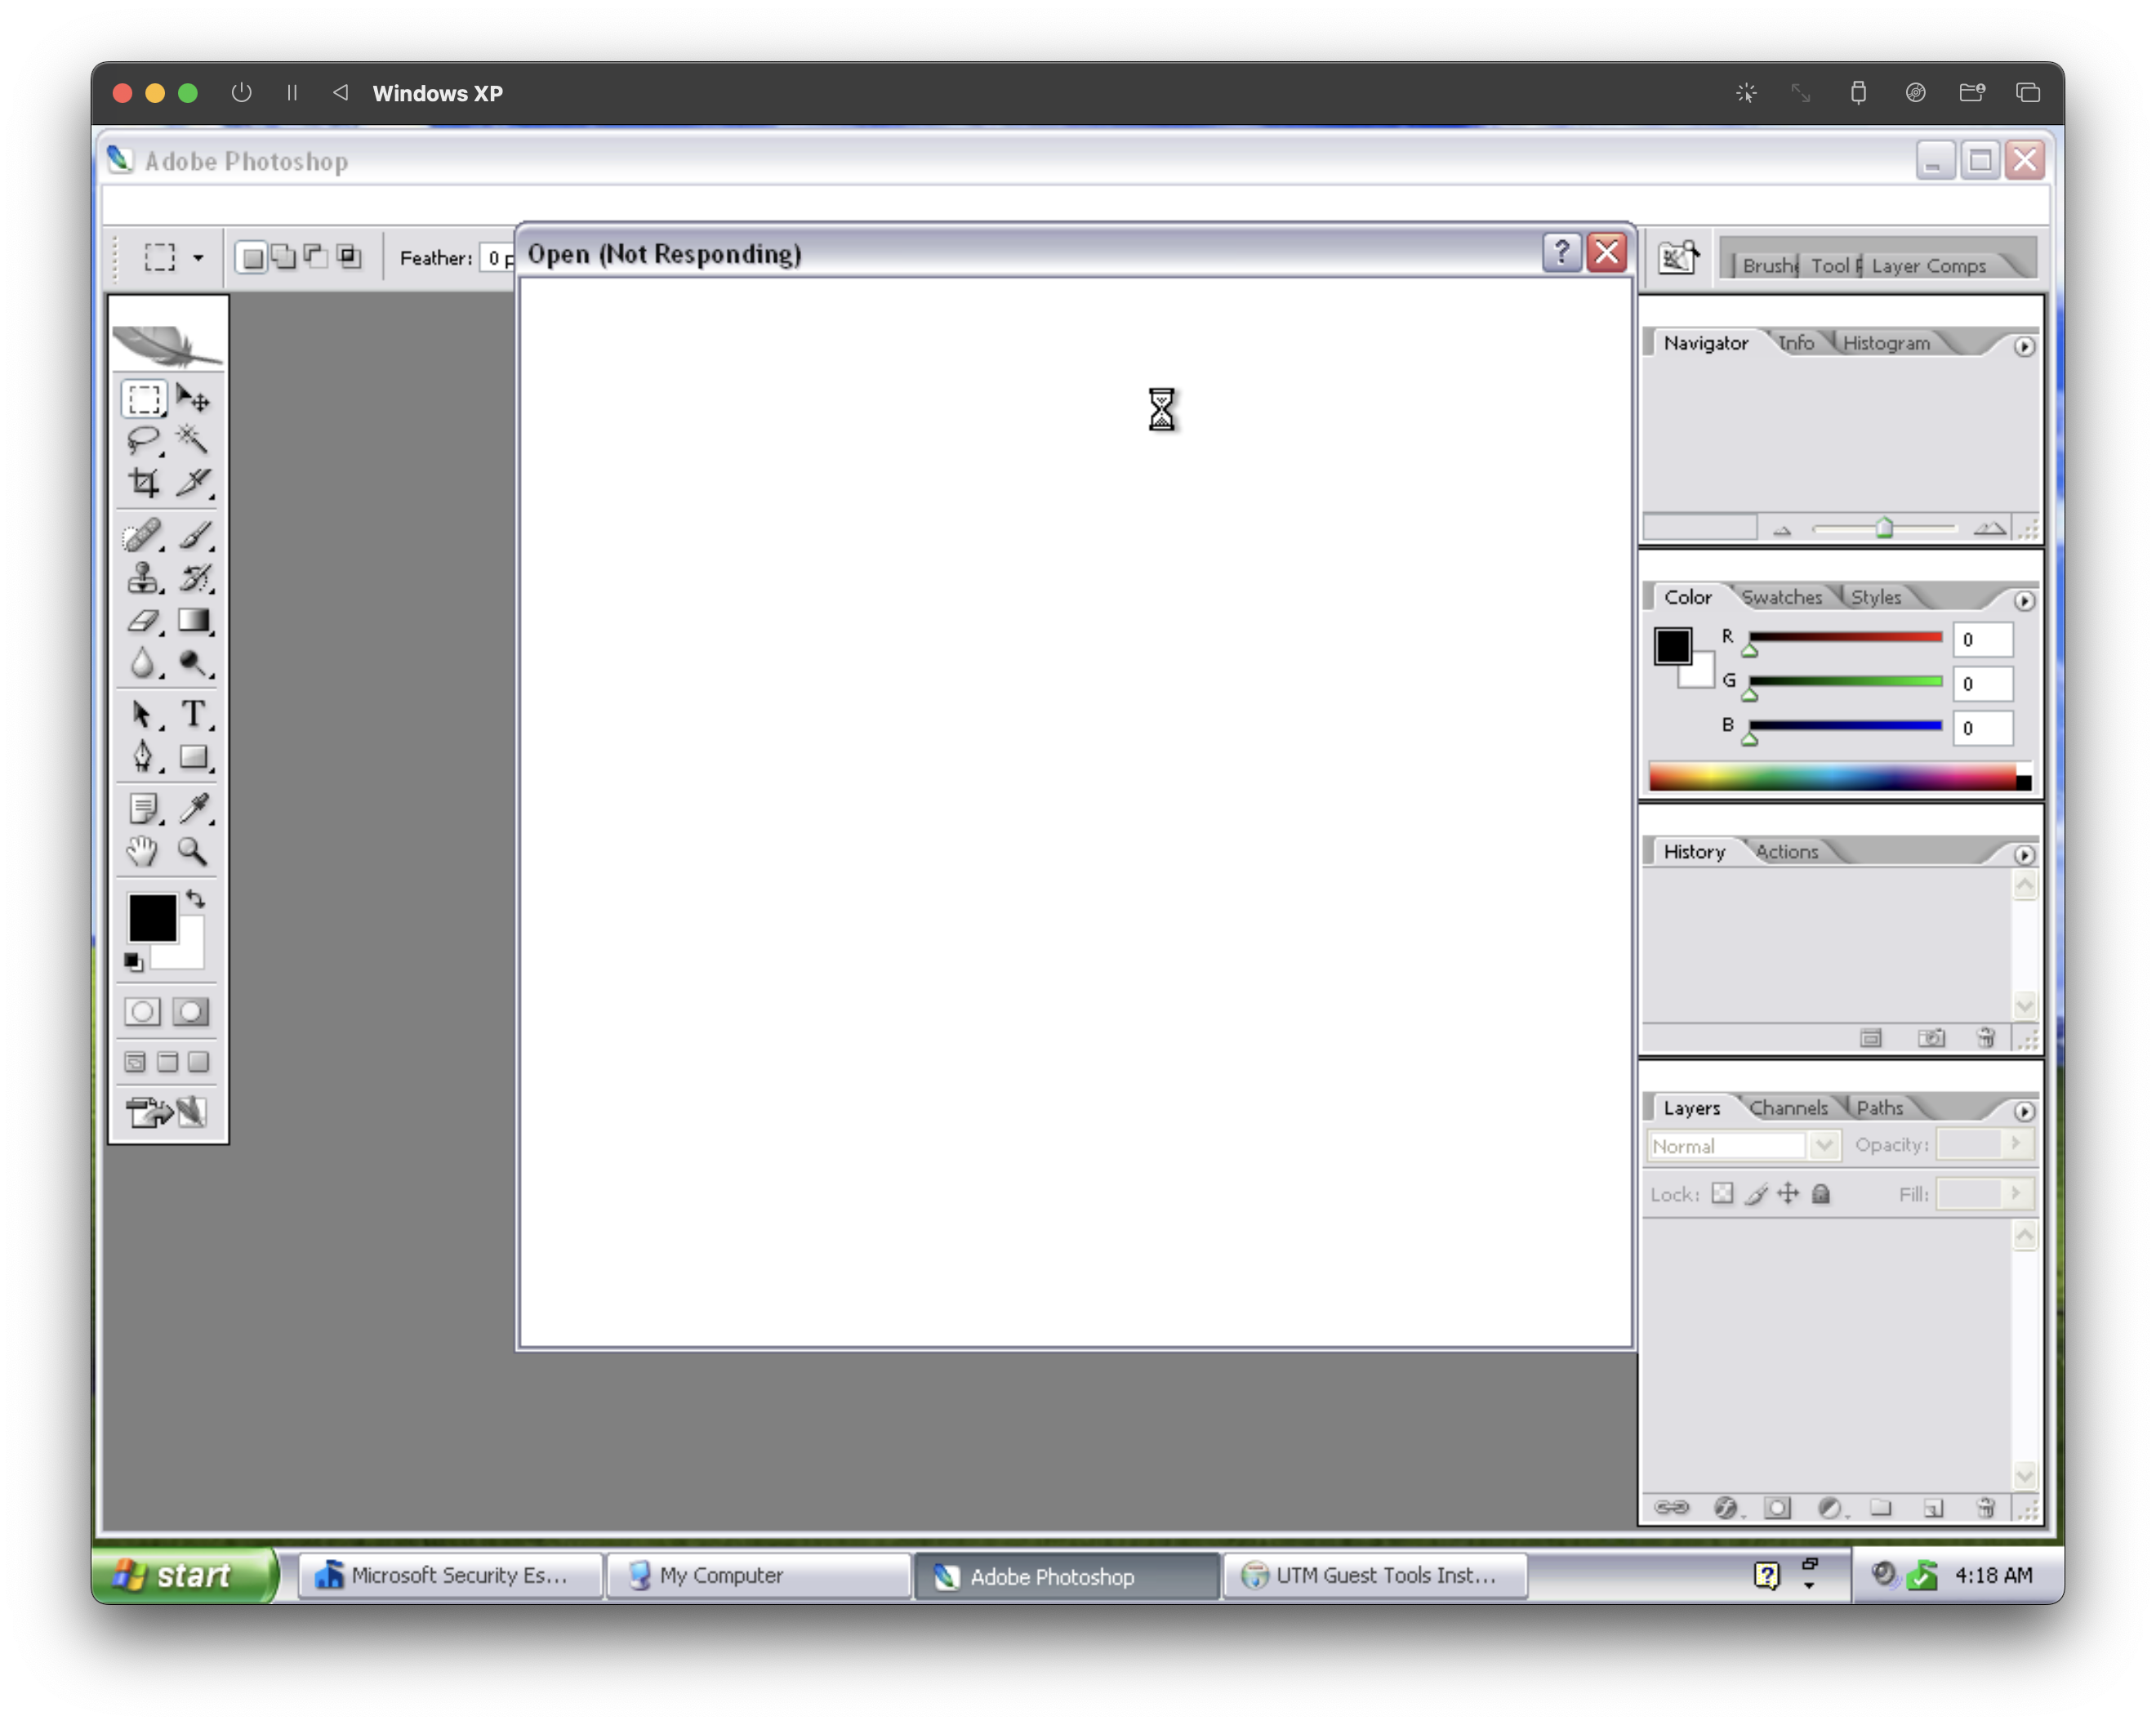Select the Pen tool
The height and width of the screenshot is (1725, 2156).
[144, 757]
